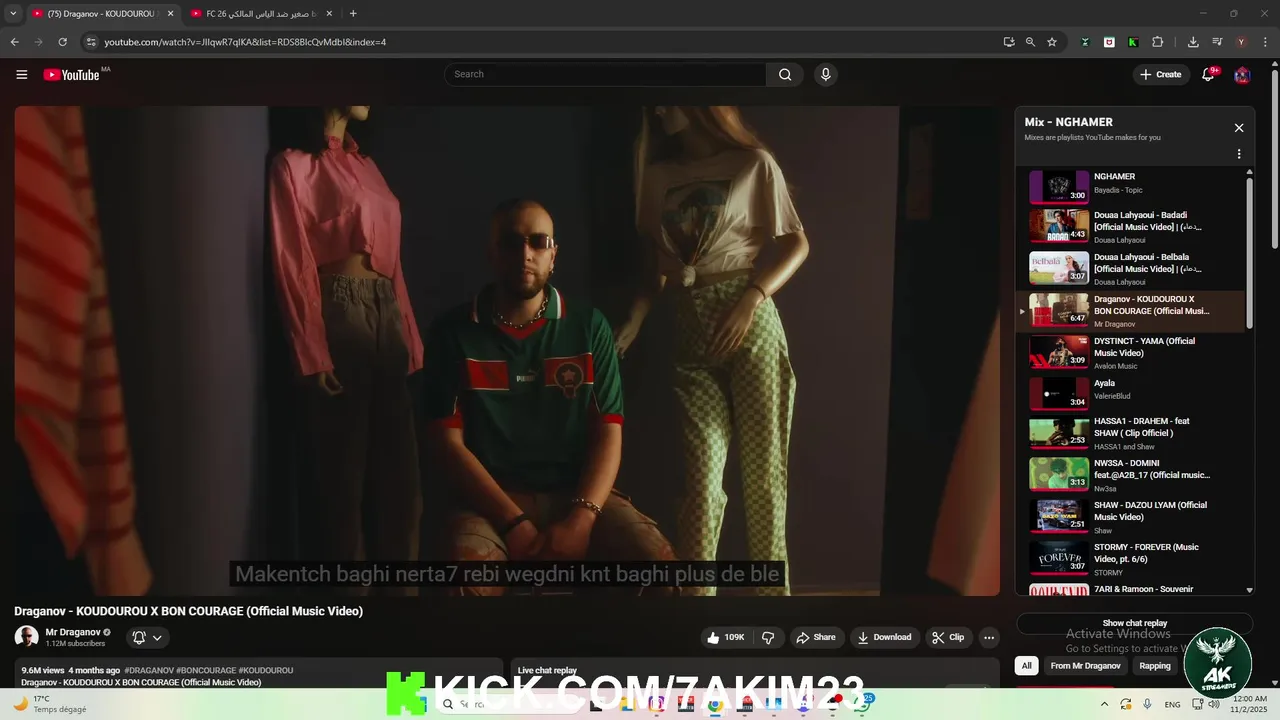The height and width of the screenshot is (720, 1280).
Task: Click the video player to pause
Action: (x=507, y=350)
